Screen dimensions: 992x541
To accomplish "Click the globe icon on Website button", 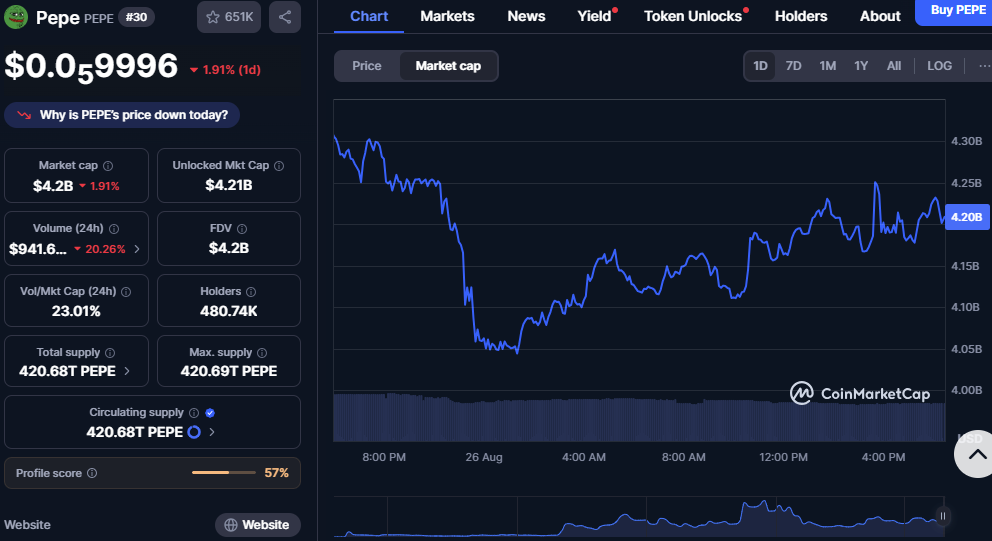I will point(231,525).
